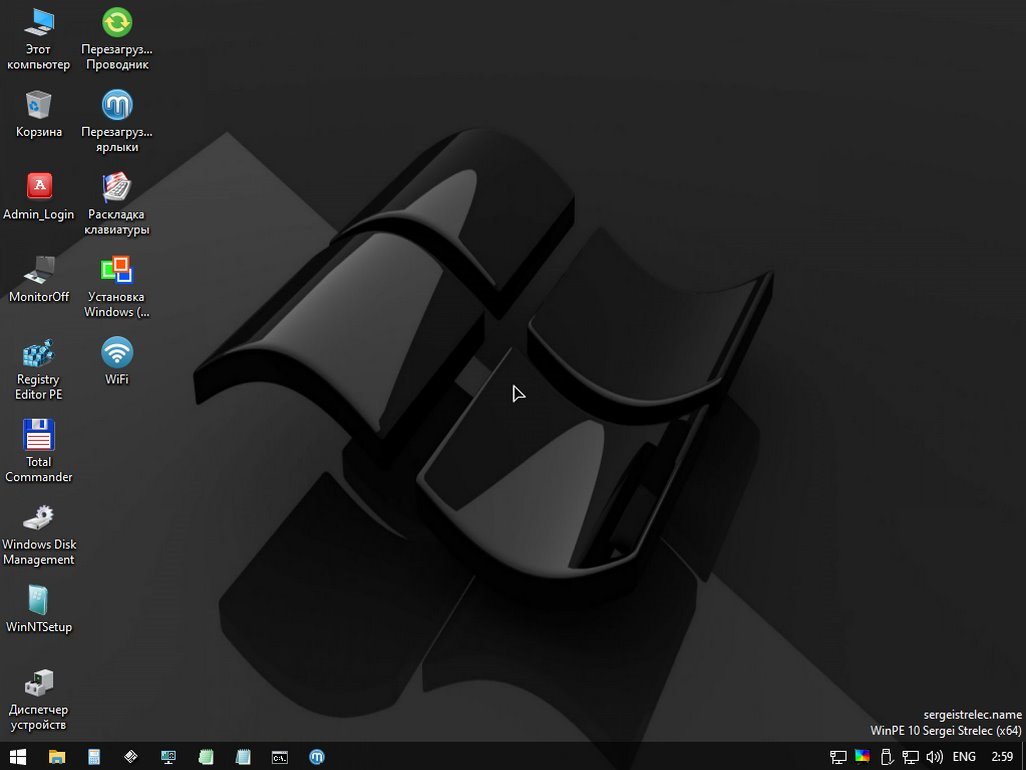The image size is (1026, 770).
Task: Select the Registry Editor PE icon
Action: tap(39, 354)
